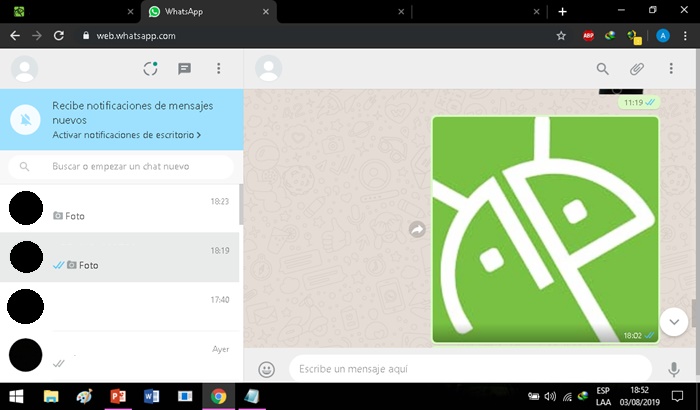
Task: Start a new chat with the message icon
Action: coord(184,68)
